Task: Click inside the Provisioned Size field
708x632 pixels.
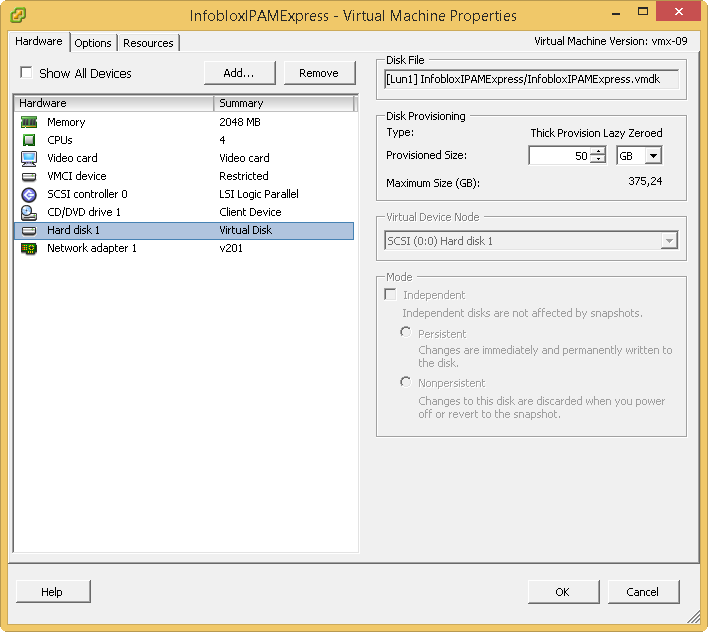Action: (559, 156)
